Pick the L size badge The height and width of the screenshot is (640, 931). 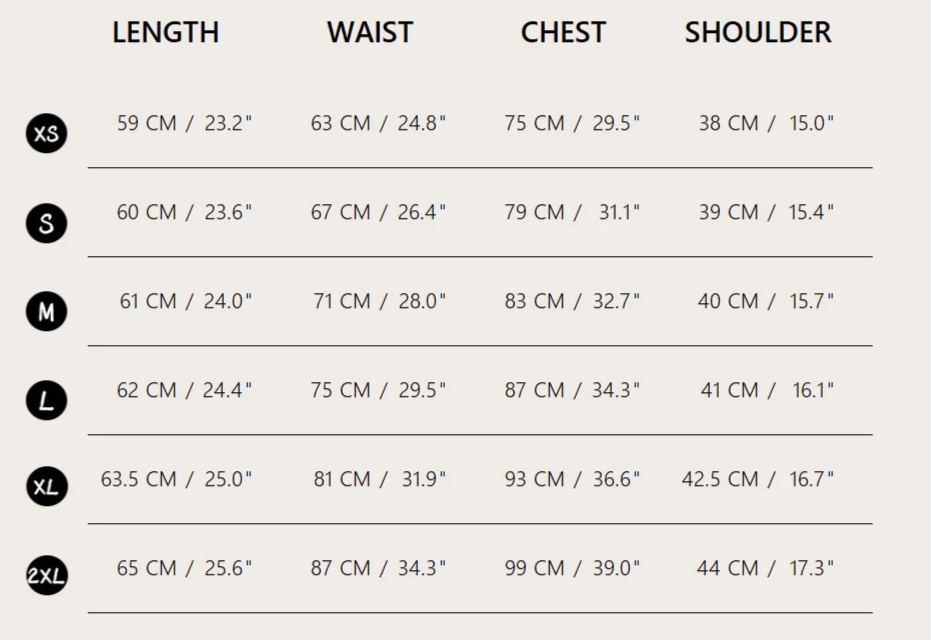[46, 401]
